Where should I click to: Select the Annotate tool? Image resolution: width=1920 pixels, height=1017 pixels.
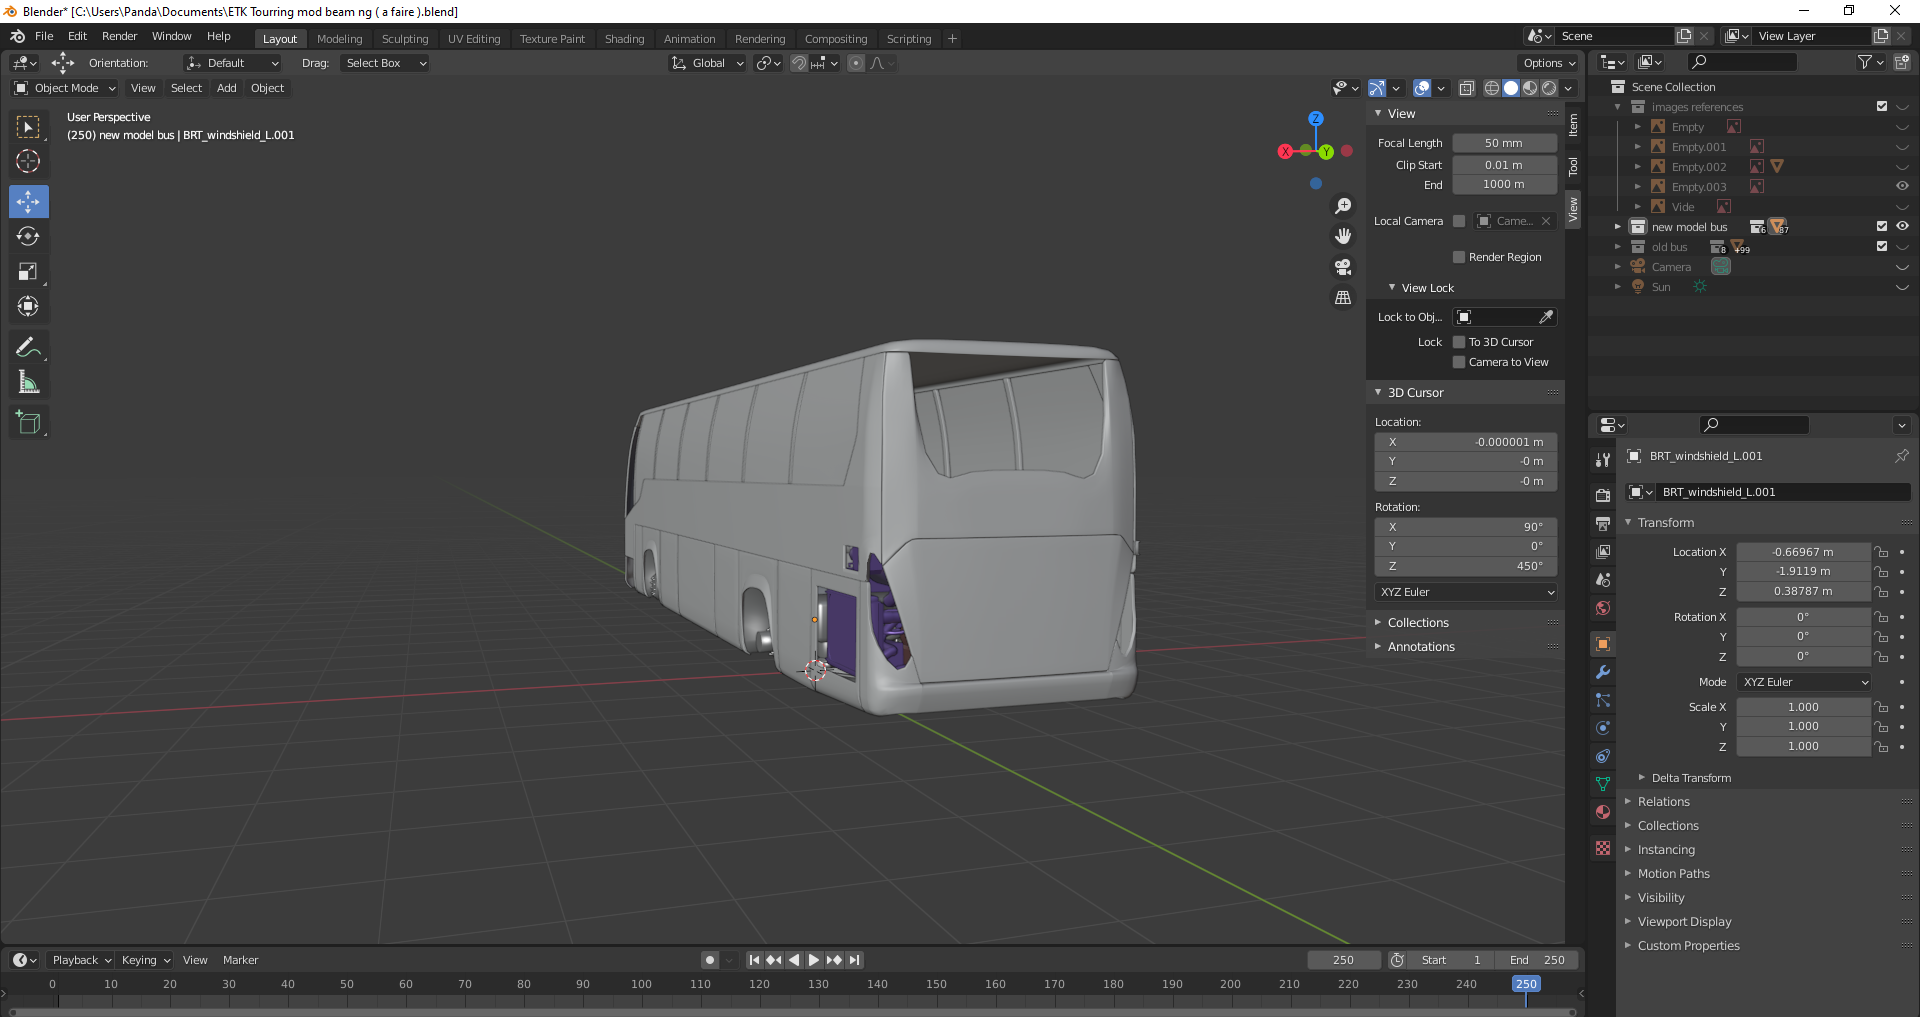28,347
